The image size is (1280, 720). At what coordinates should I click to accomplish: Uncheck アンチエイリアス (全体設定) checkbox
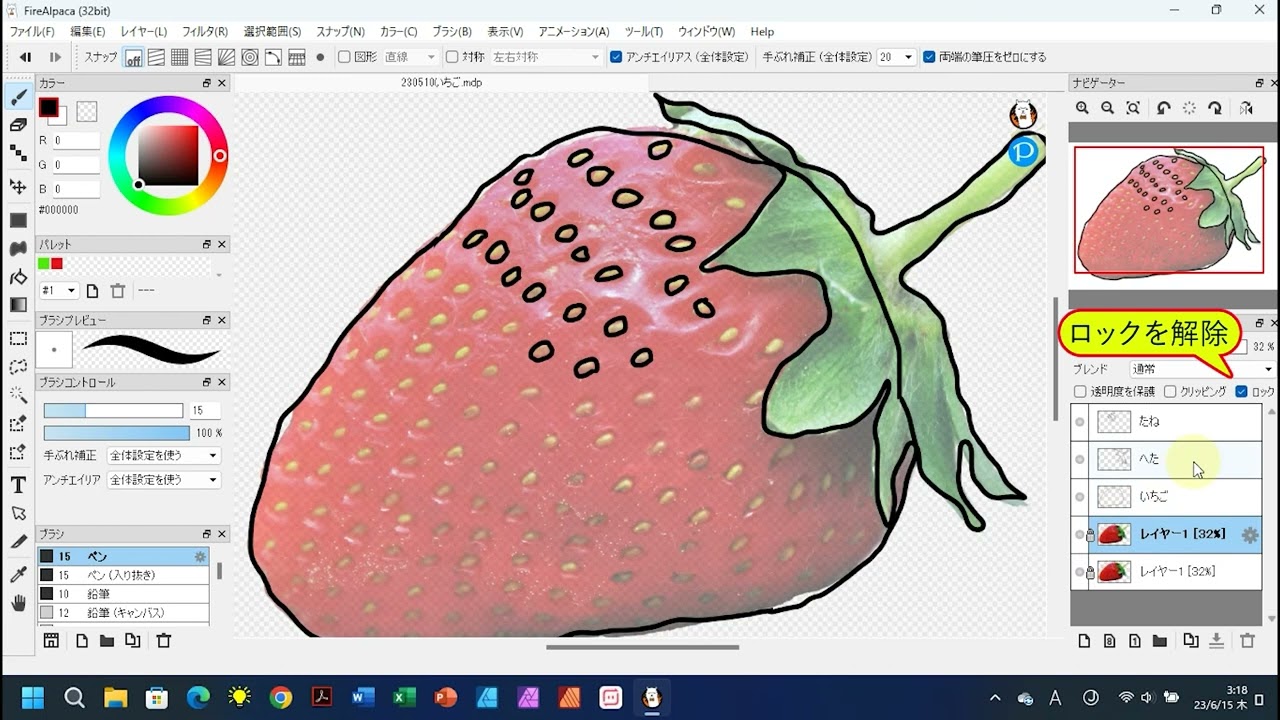pos(616,58)
